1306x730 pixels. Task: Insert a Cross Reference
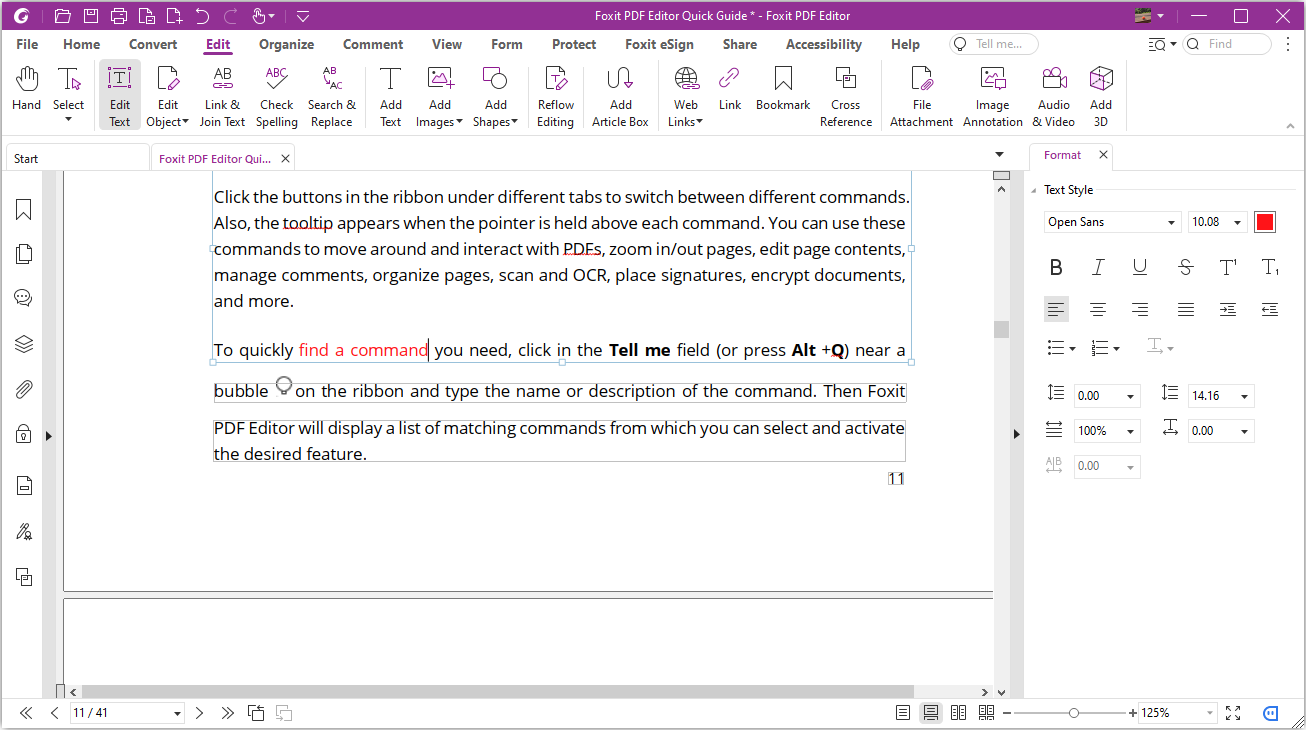point(846,93)
